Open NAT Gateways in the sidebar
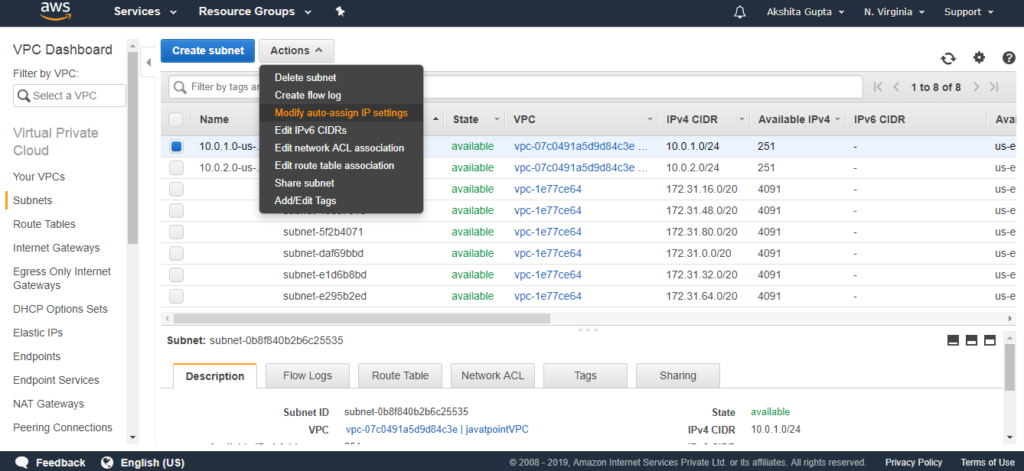 coord(48,404)
